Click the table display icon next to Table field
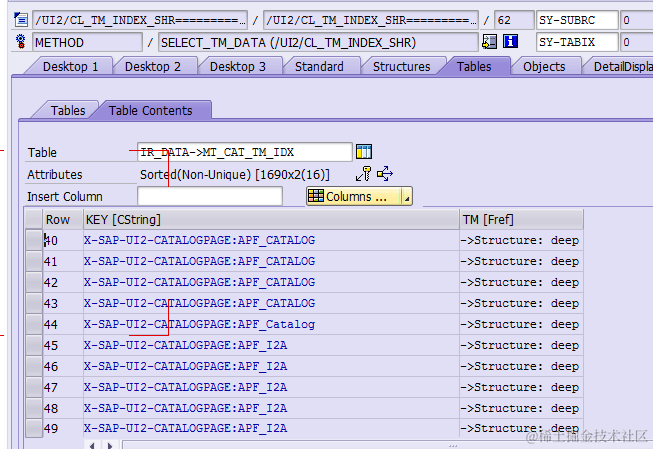Image resolution: width=653 pixels, height=449 pixels. point(364,152)
